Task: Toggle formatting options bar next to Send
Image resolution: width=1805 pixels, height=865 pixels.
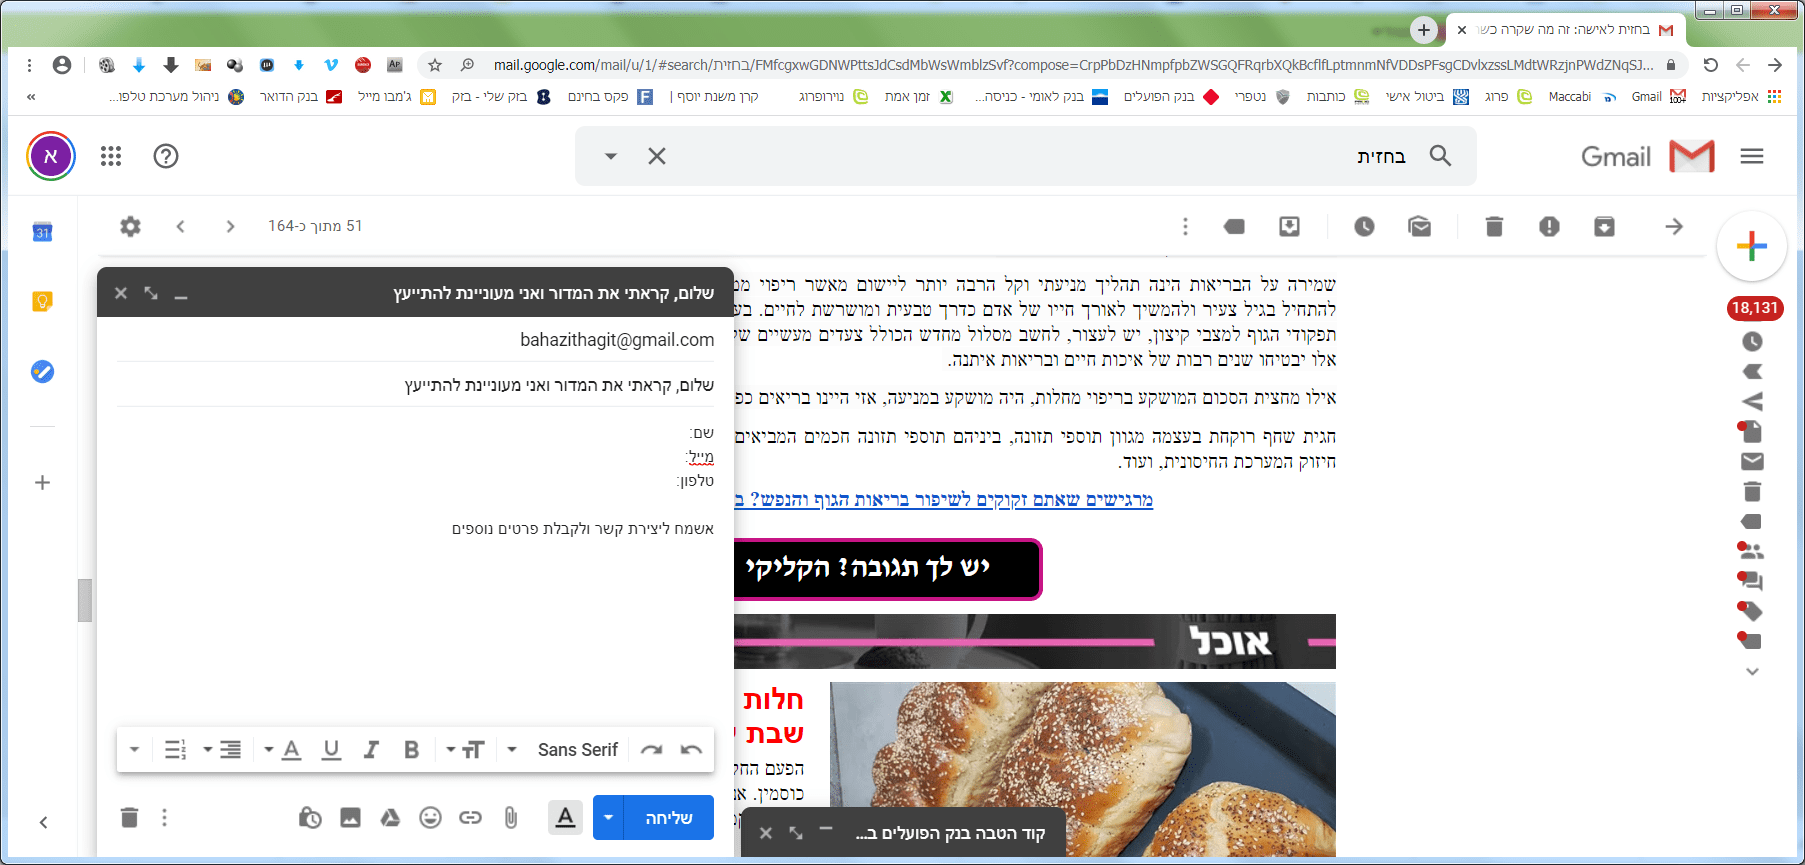Action: pyautogui.click(x=565, y=818)
